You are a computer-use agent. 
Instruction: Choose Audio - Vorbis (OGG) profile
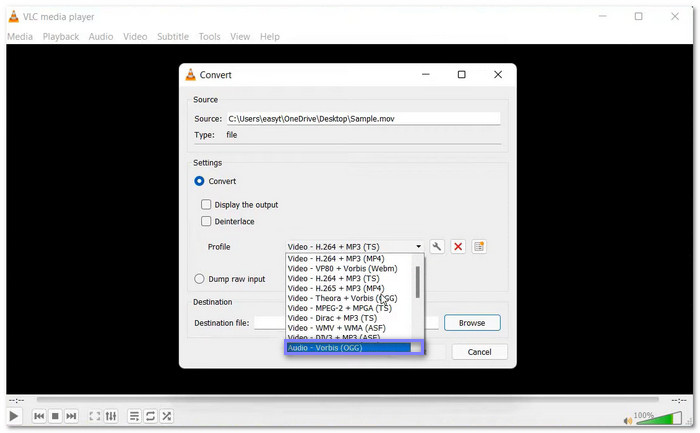[x=348, y=348]
